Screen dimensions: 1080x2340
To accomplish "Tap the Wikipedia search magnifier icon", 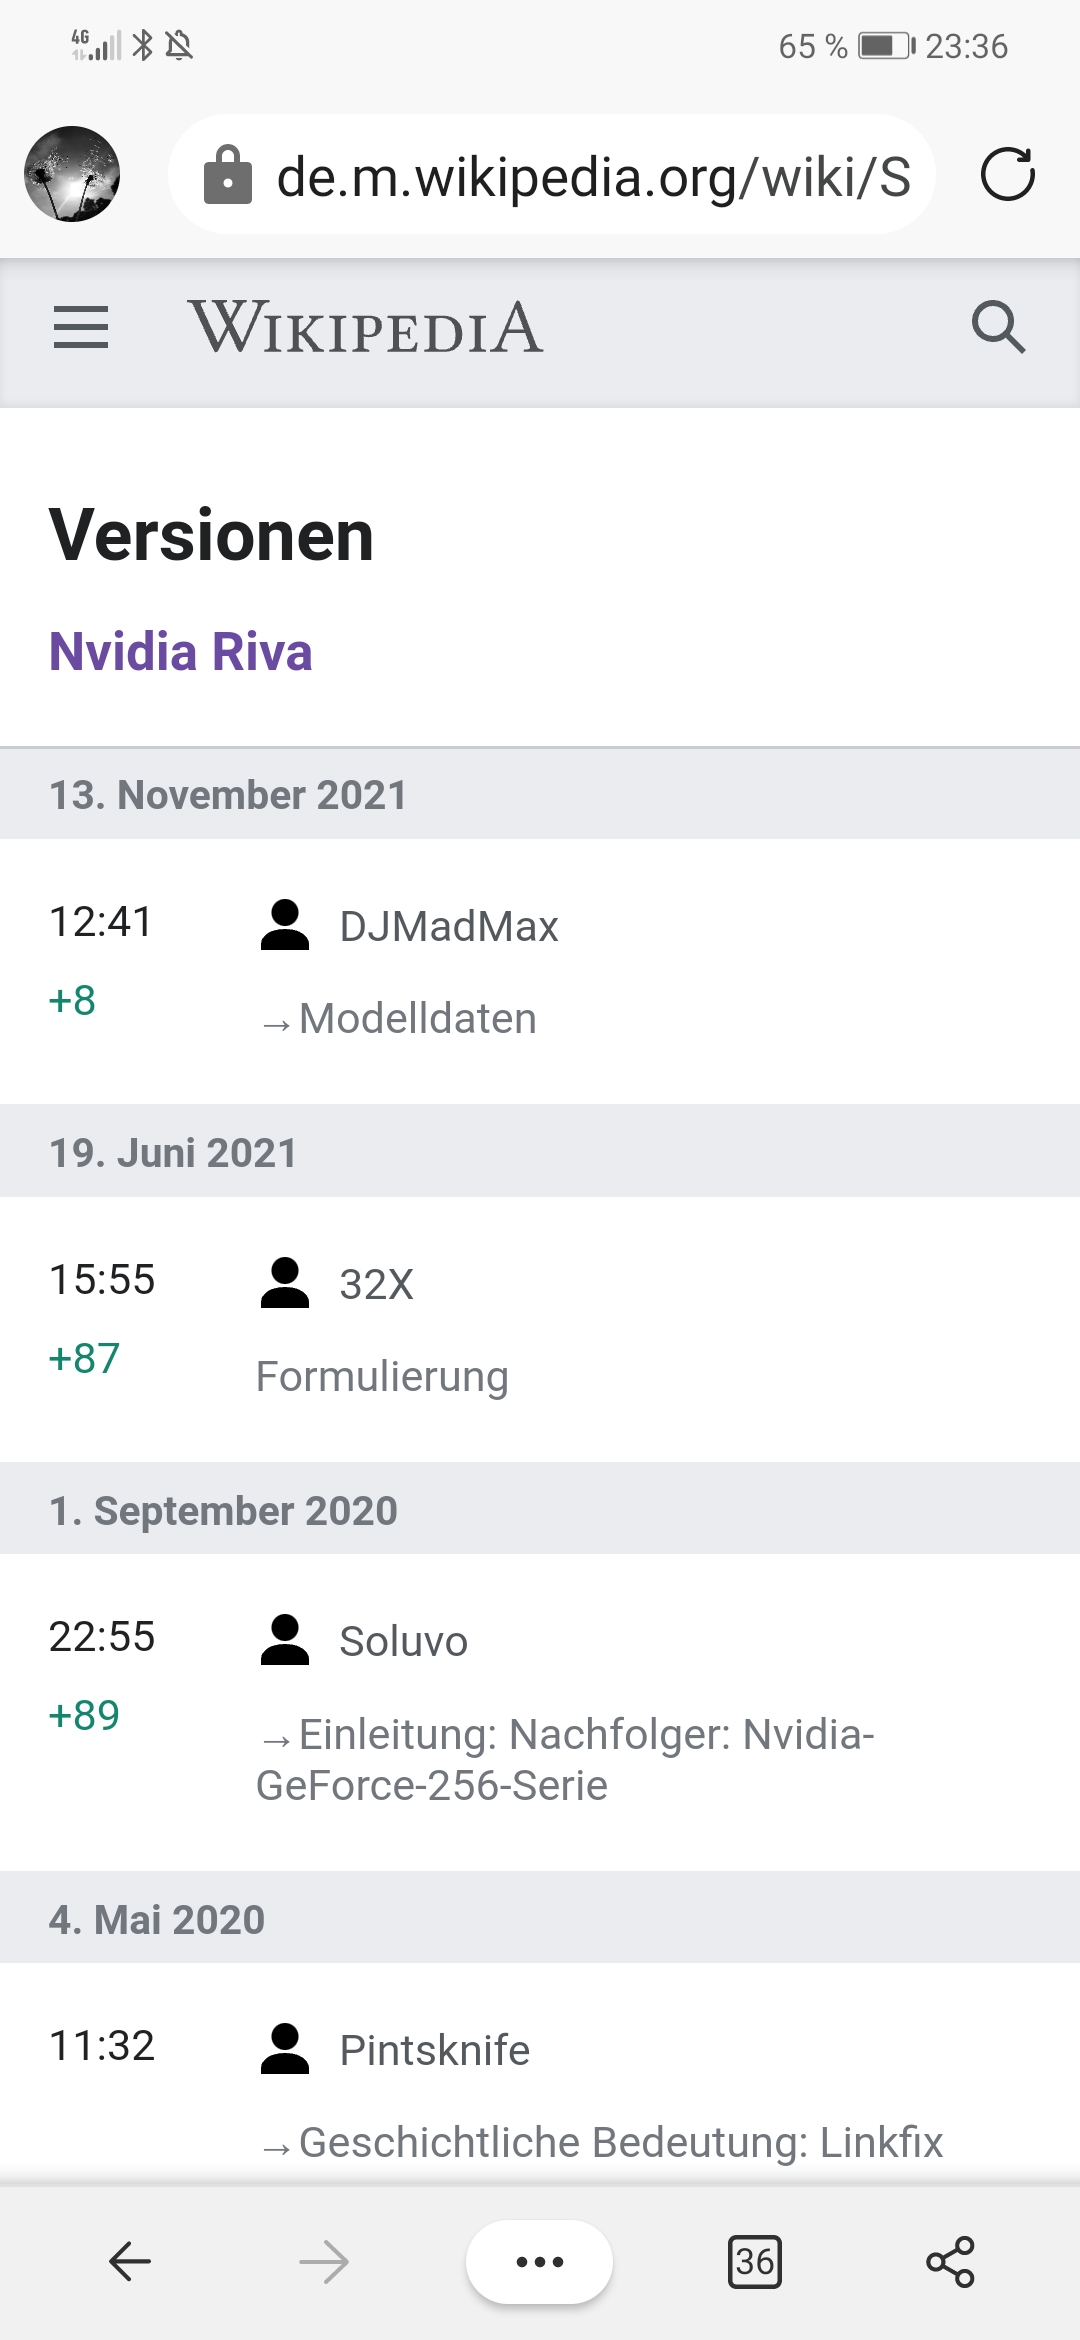I will (x=998, y=328).
